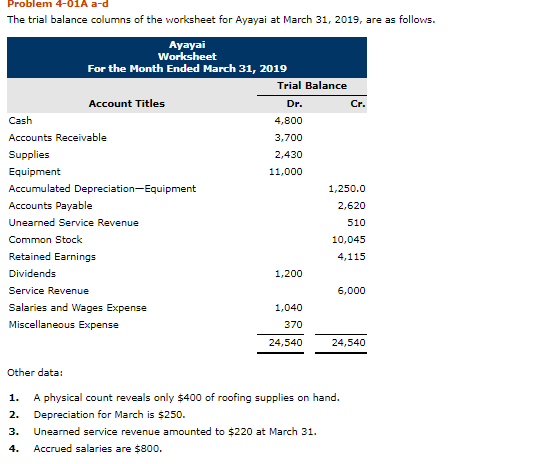536x464 pixels.
Task: Click the Cash debit amount 4,800
Action: click(x=288, y=121)
